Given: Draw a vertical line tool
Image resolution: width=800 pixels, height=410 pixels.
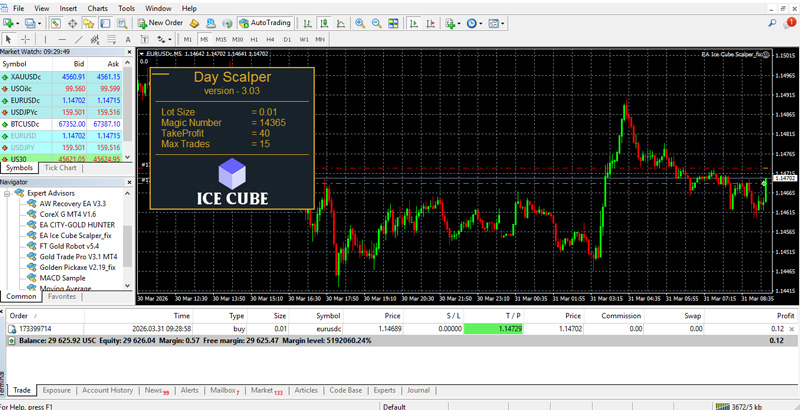Looking at the screenshot, I should coord(45,39).
